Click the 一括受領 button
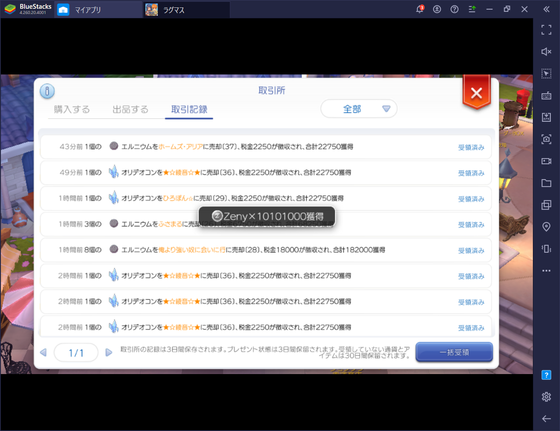This screenshot has height=431, width=560. pyautogui.click(x=454, y=352)
